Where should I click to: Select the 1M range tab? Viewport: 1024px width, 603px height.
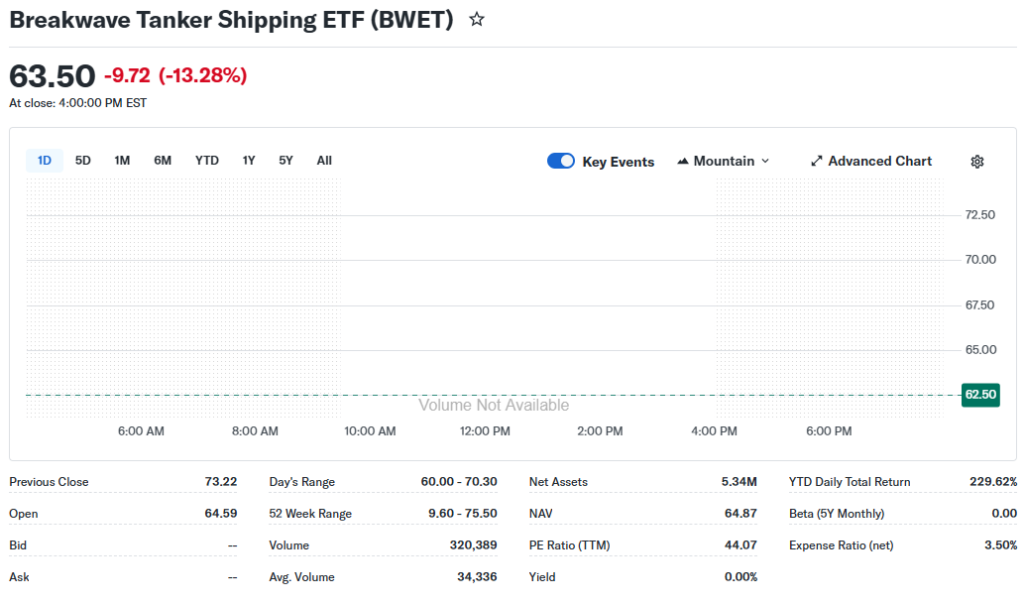pos(122,160)
